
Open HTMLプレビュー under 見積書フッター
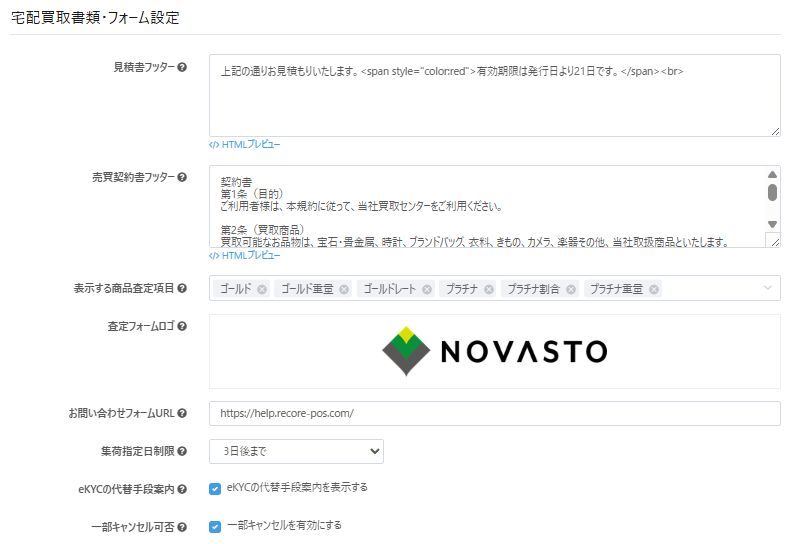point(245,144)
